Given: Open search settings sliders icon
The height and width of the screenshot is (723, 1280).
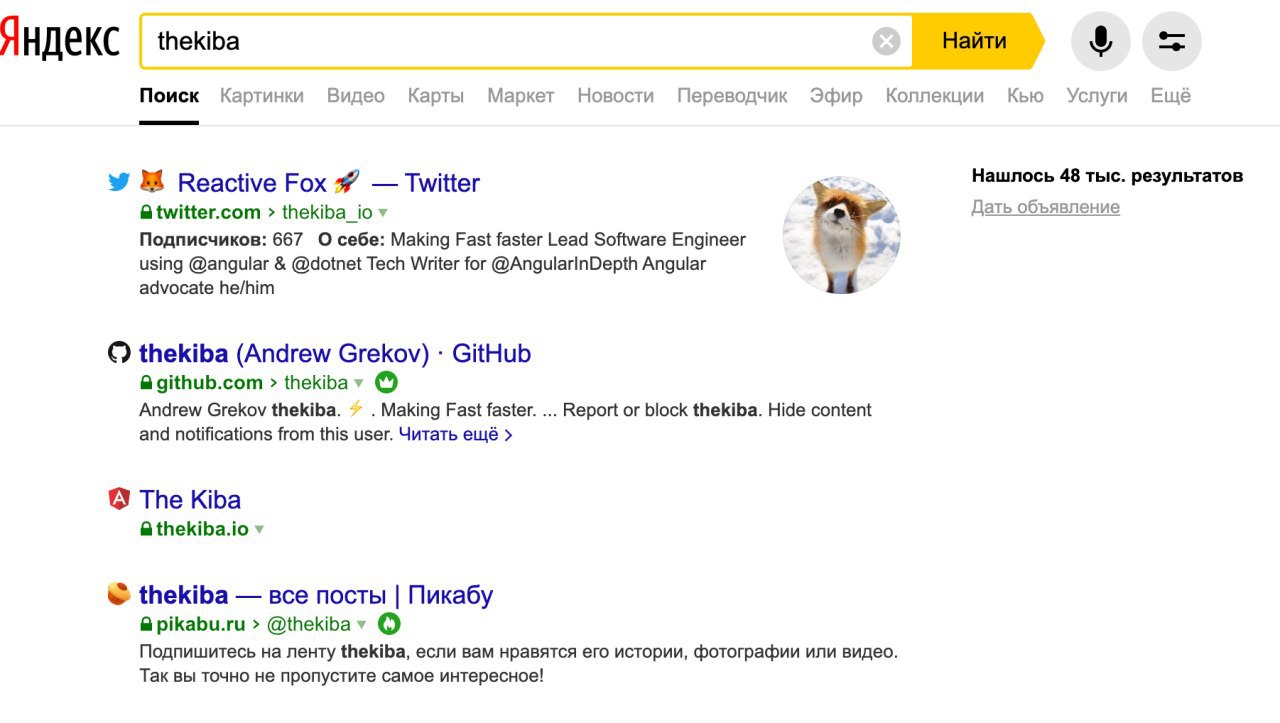Looking at the screenshot, I should pos(1171,41).
